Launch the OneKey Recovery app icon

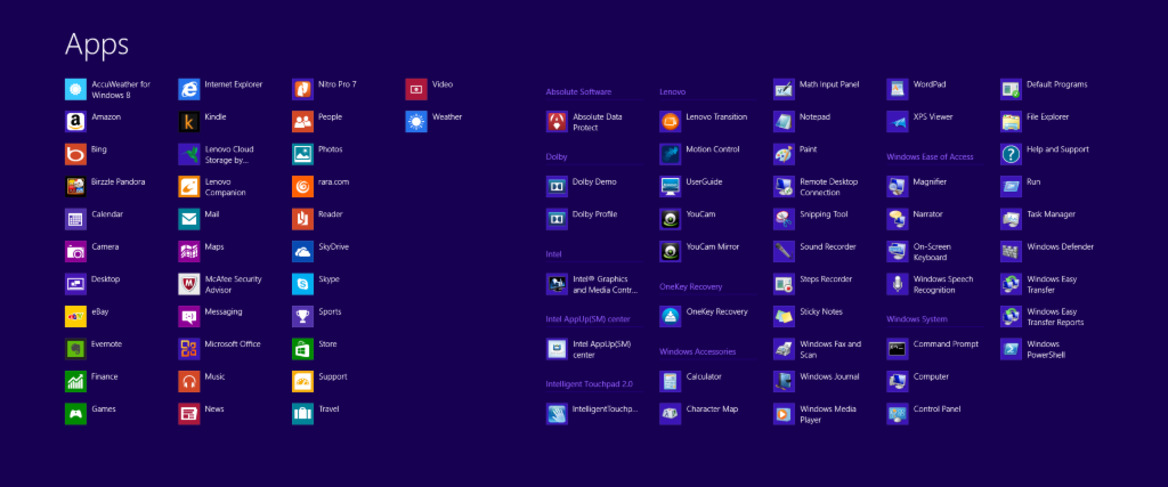click(x=670, y=316)
